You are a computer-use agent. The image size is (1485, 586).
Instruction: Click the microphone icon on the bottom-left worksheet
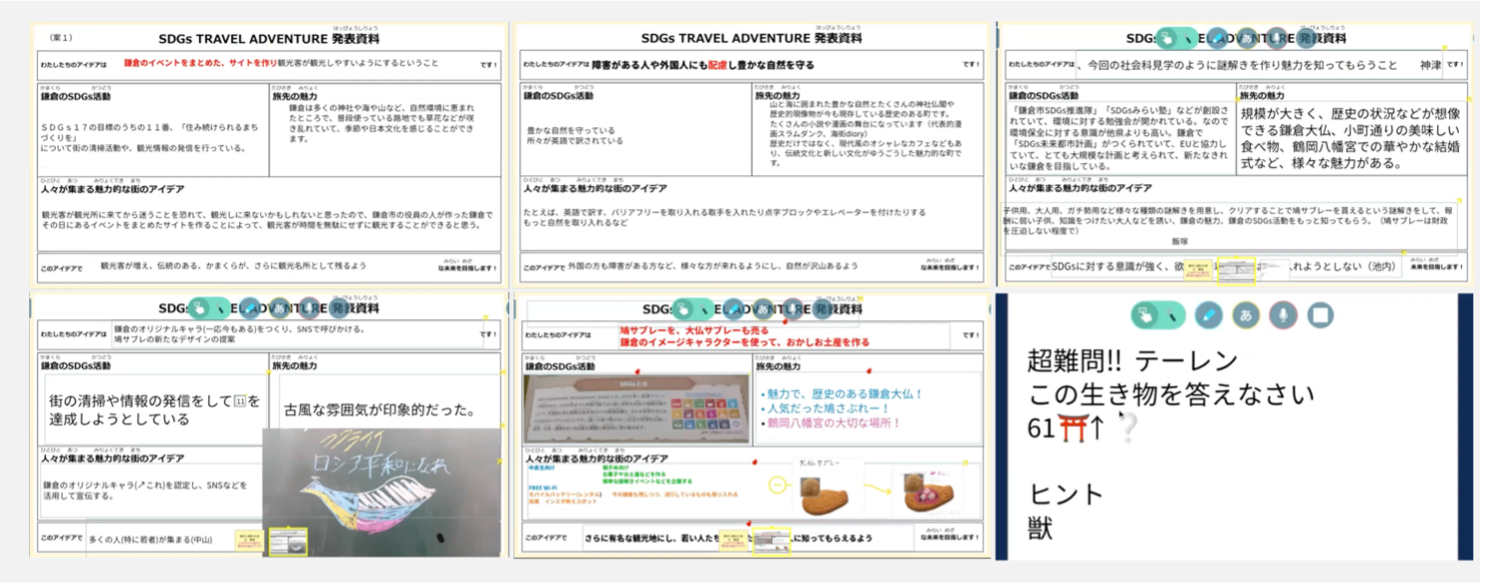tap(309, 308)
